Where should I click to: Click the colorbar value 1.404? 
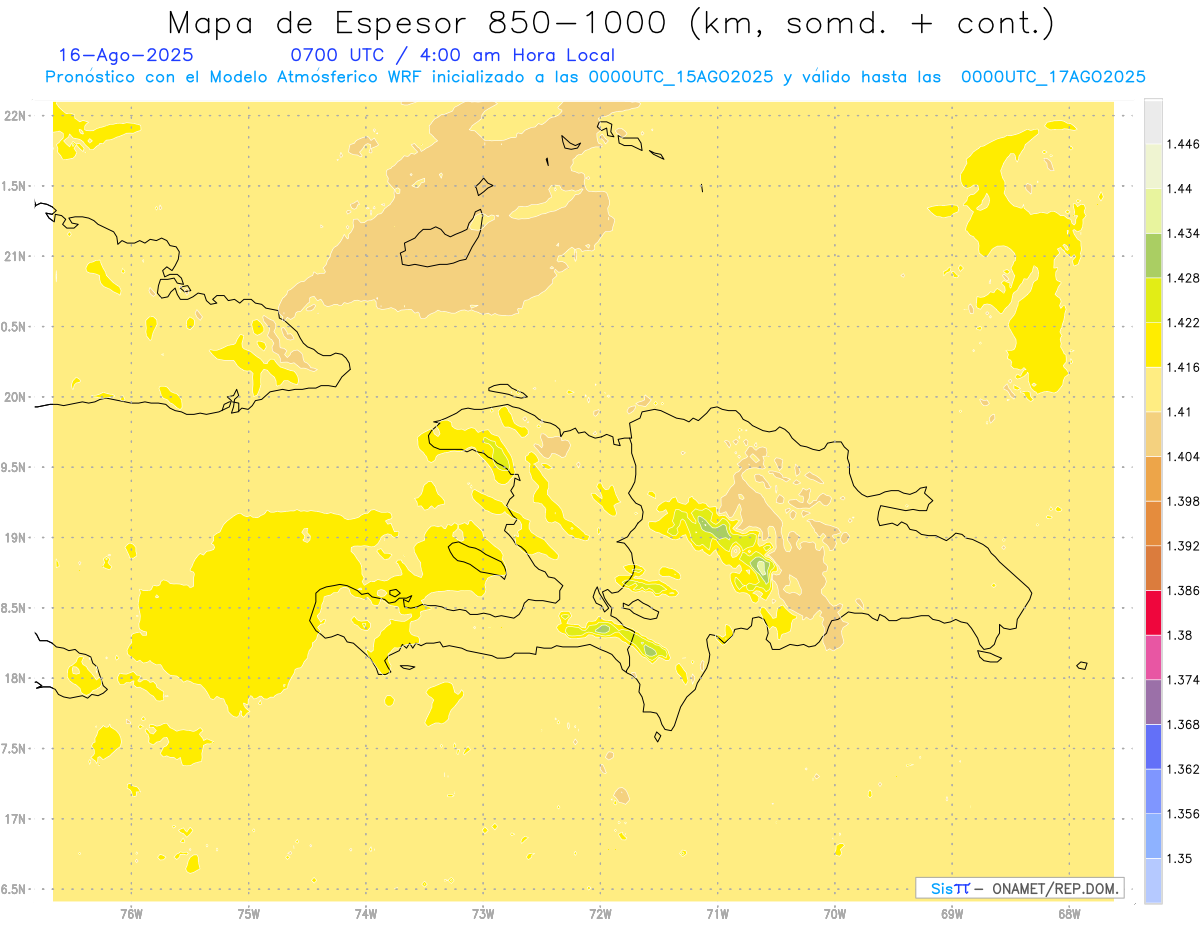click(x=1182, y=456)
